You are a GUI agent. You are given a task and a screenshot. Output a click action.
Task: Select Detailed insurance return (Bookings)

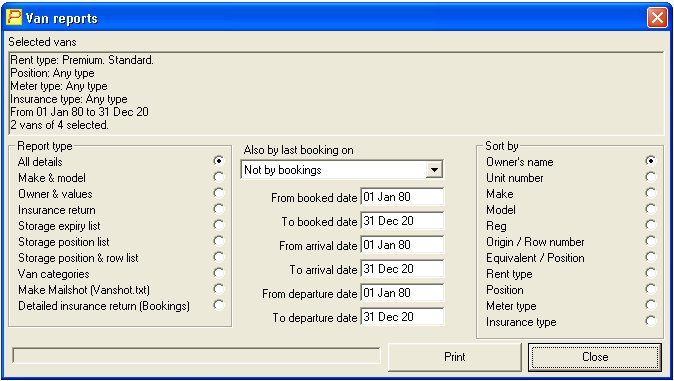point(219,305)
